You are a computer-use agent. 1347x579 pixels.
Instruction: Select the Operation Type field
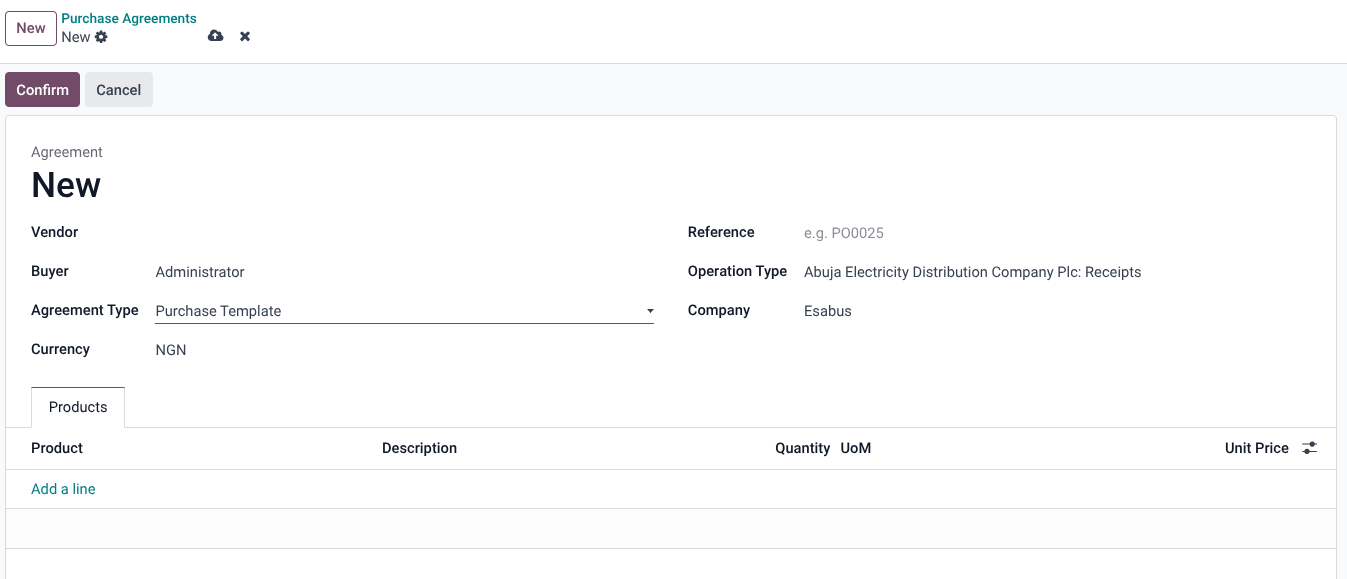[972, 271]
